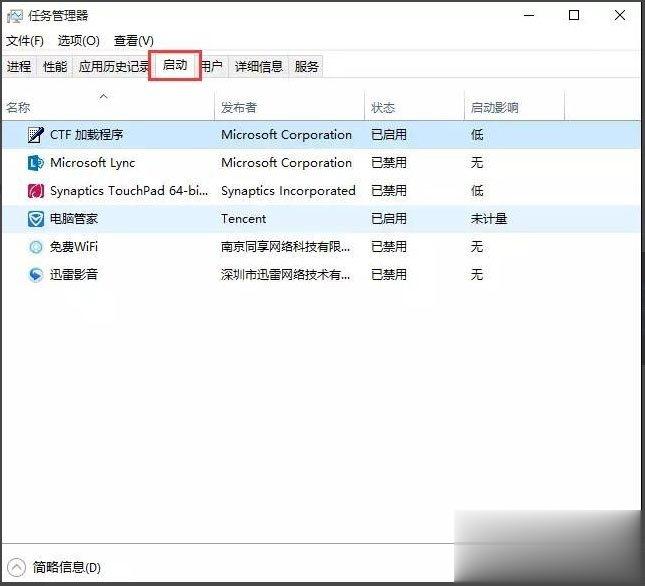The image size is (645, 586).
Task: Switch to the 应用历史记录 tab
Action: (x=112, y=66)
